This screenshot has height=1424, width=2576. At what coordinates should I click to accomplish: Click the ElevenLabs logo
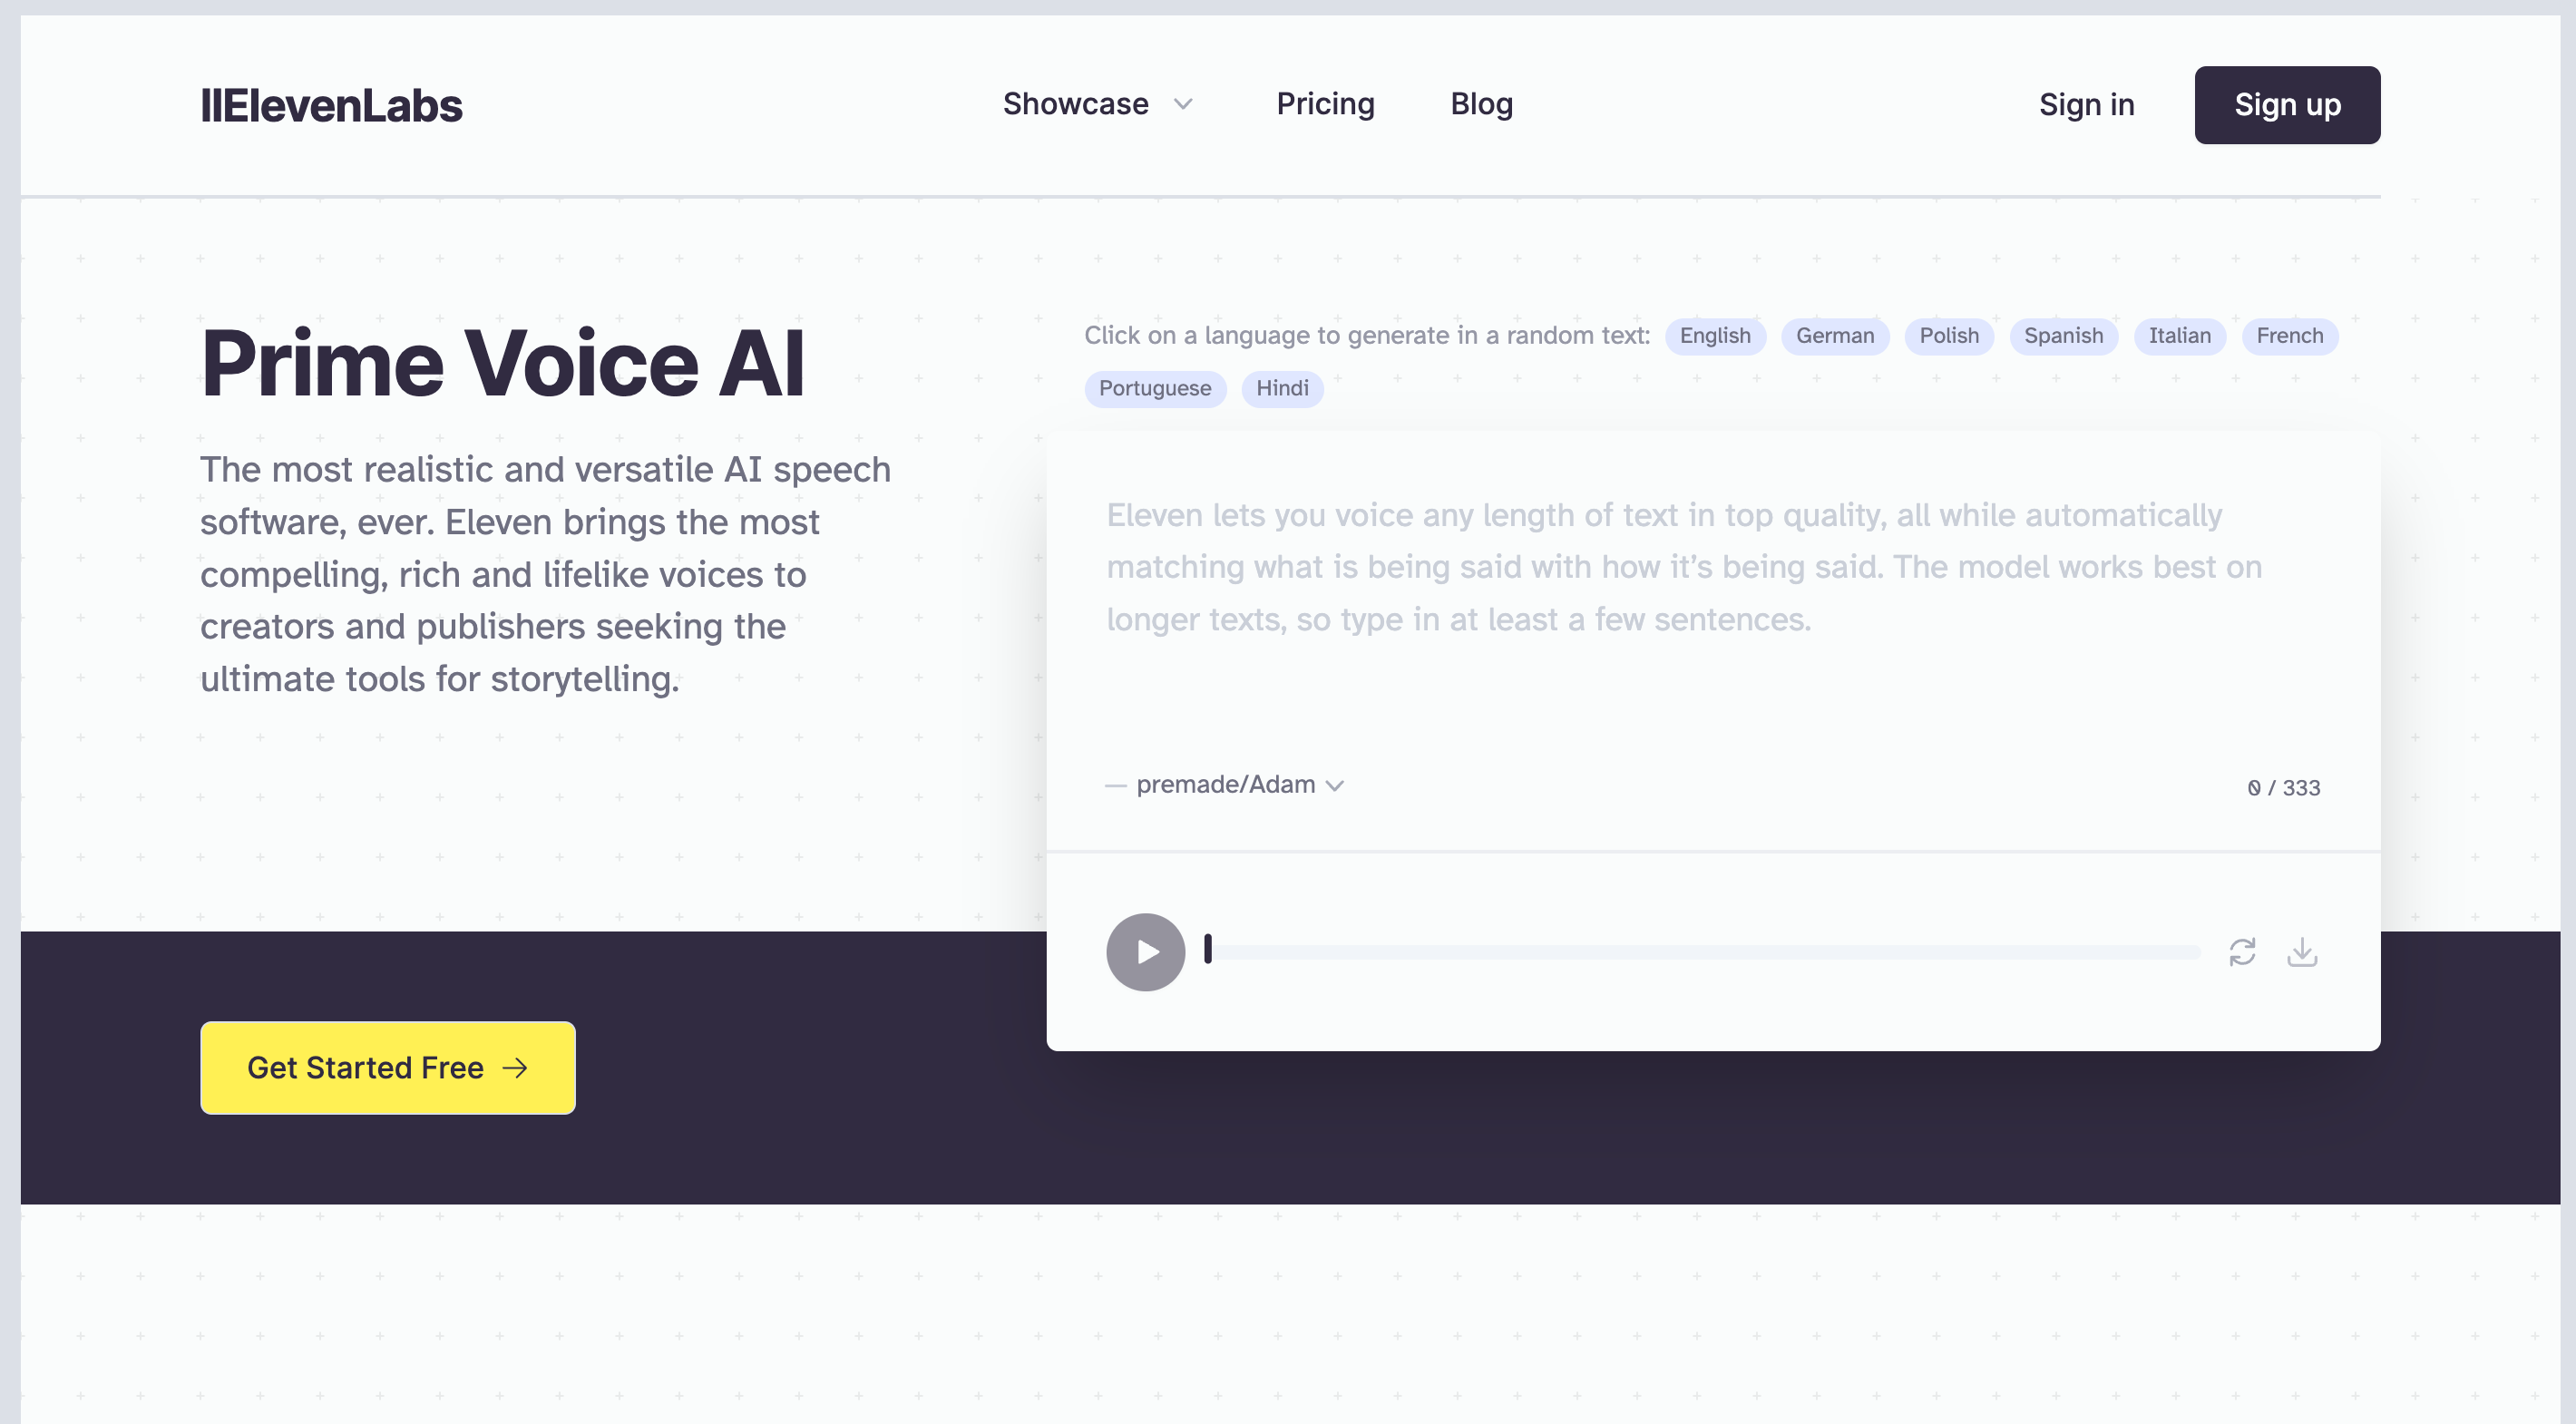coord(332,104)
